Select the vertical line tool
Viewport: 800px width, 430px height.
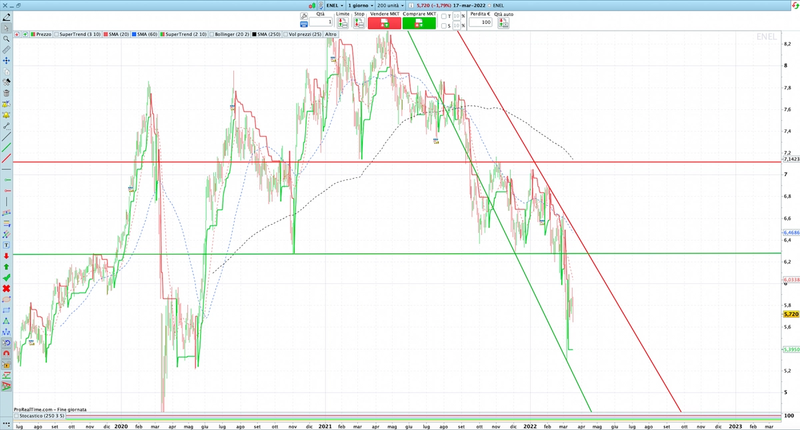coord(6,201)
